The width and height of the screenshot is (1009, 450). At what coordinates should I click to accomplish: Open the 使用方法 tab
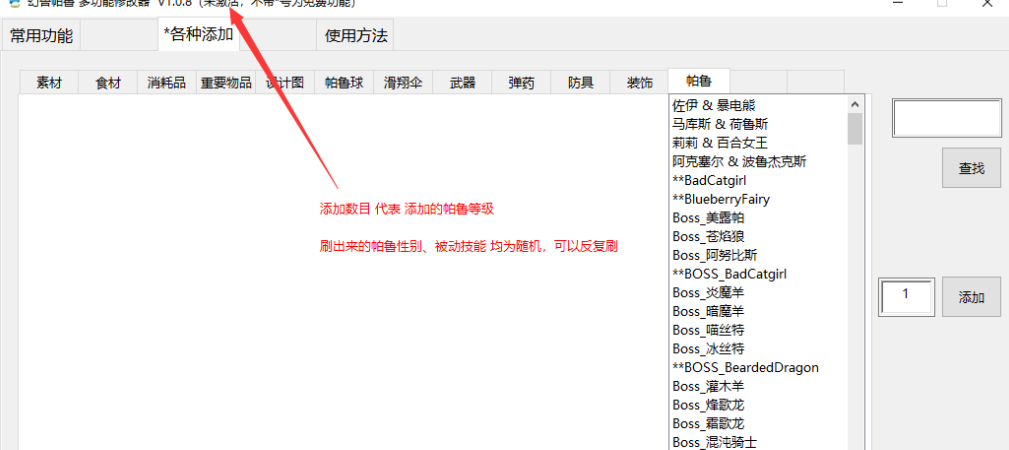coord(355,36)
